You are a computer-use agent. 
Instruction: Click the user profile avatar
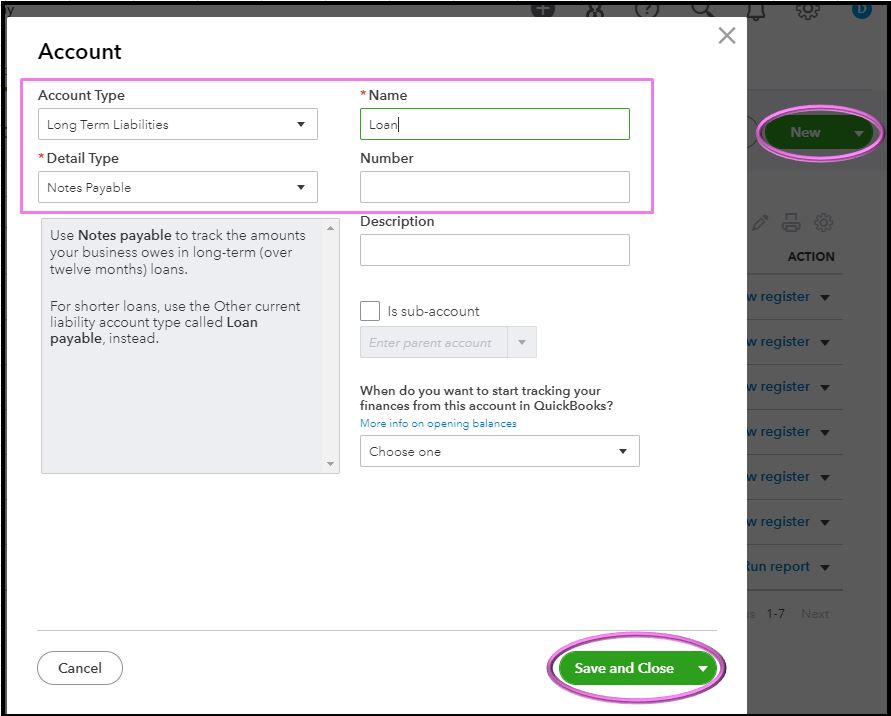862,9
